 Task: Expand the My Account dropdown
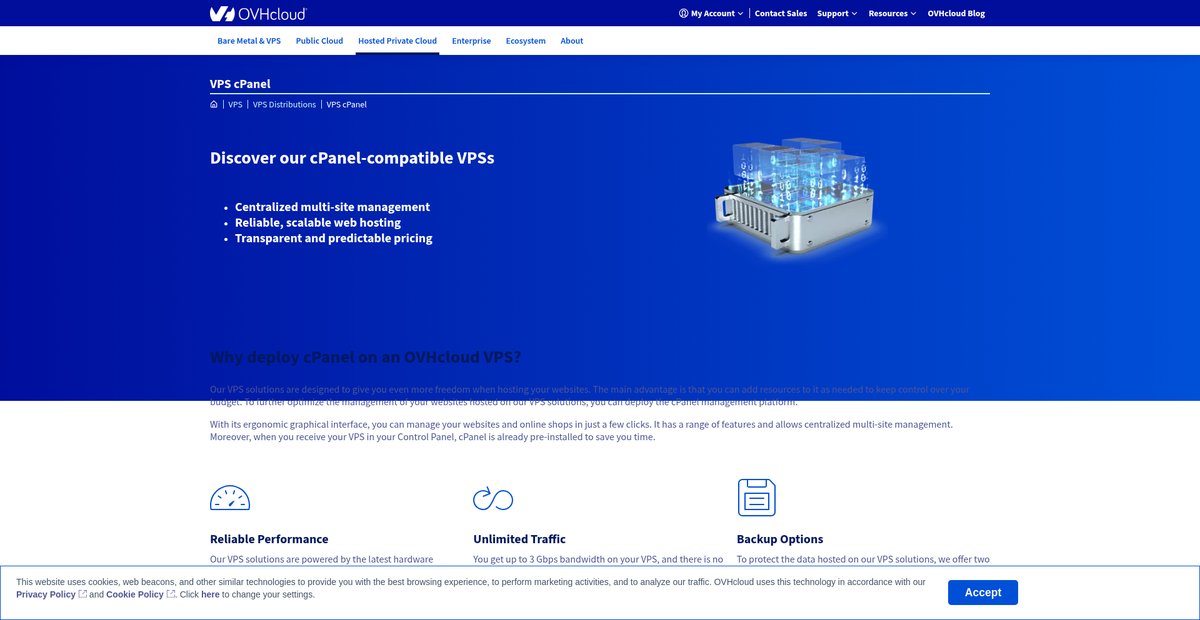click(711, 13)
